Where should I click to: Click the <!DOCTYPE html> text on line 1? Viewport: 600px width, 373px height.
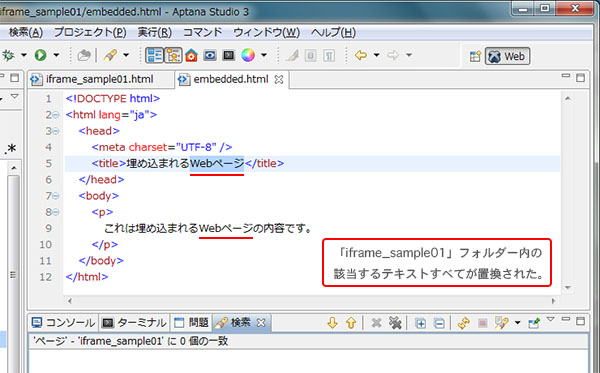(x=112, y=98)
